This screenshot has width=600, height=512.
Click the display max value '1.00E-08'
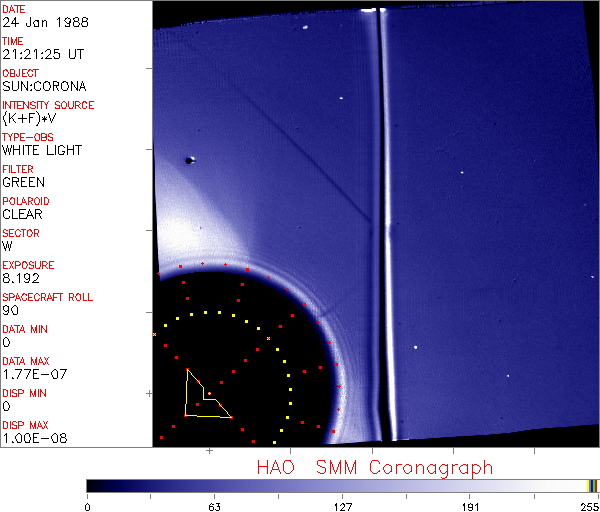click(34, 438)
